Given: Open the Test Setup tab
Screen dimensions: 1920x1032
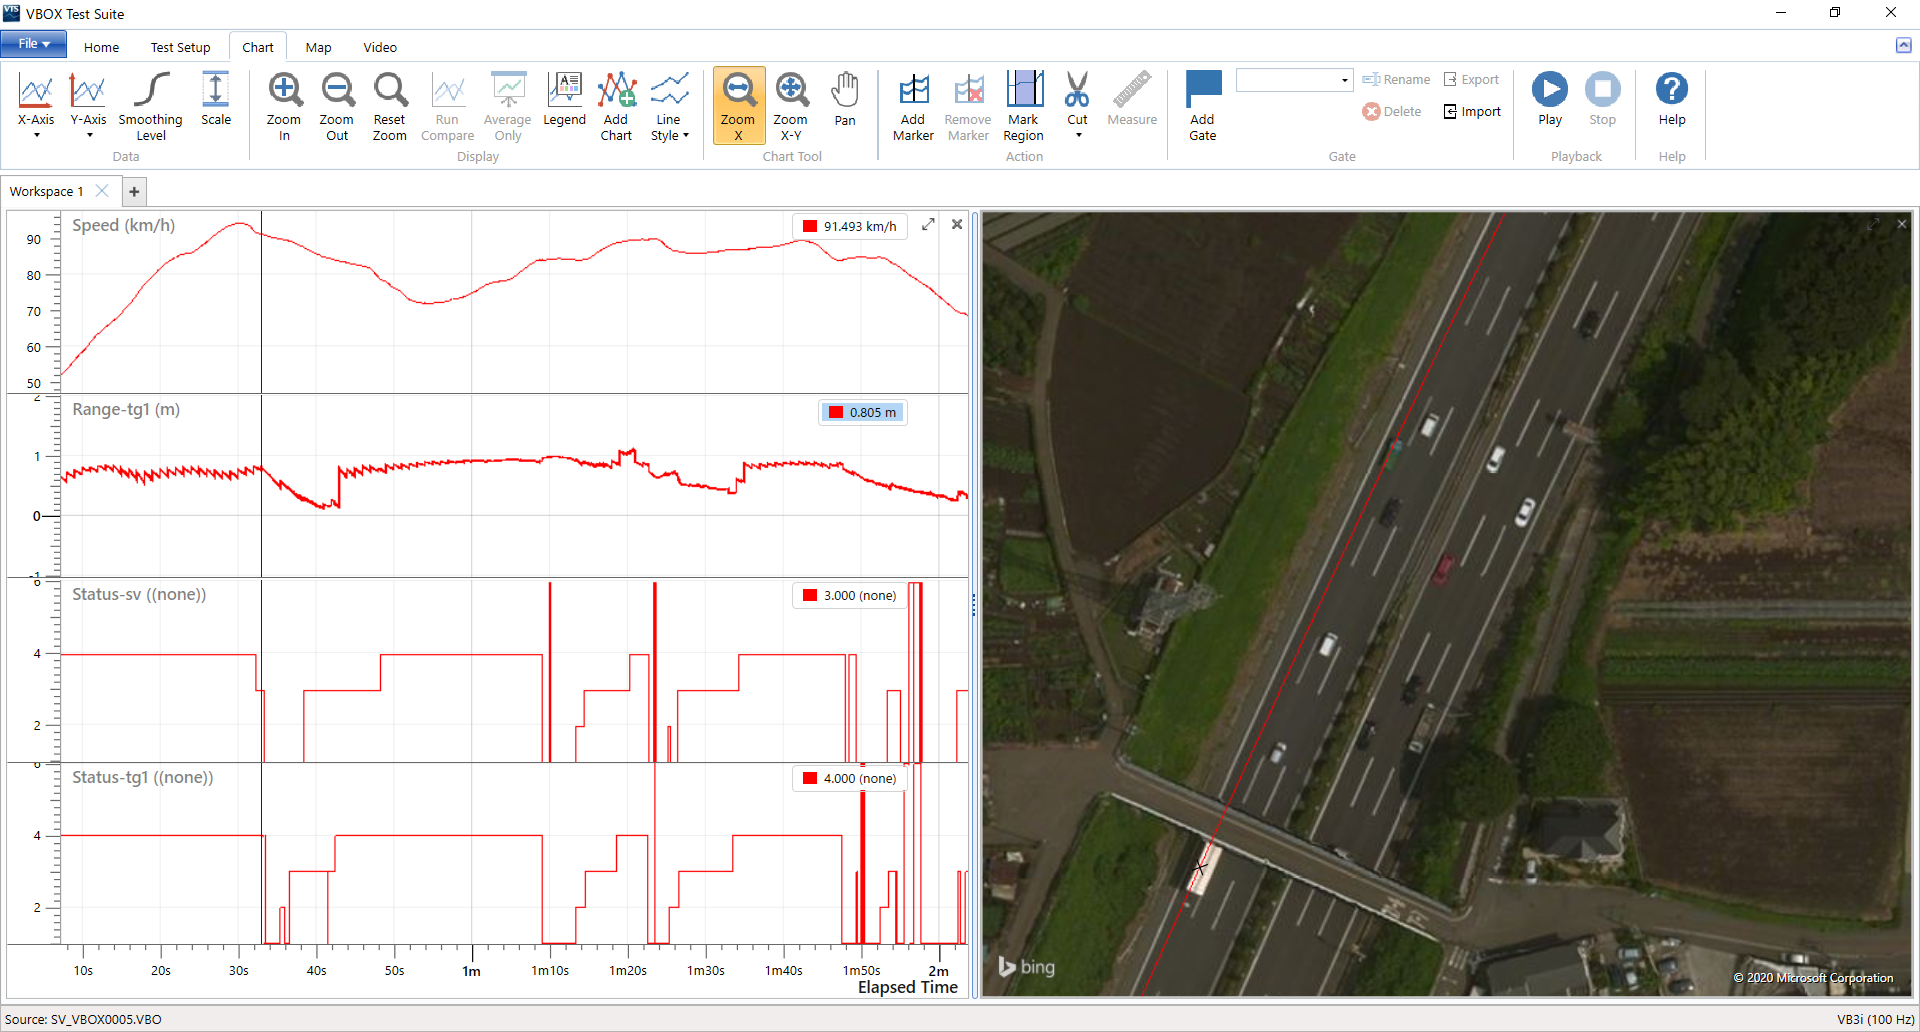Looking at the screenshot, I should 180,47.
